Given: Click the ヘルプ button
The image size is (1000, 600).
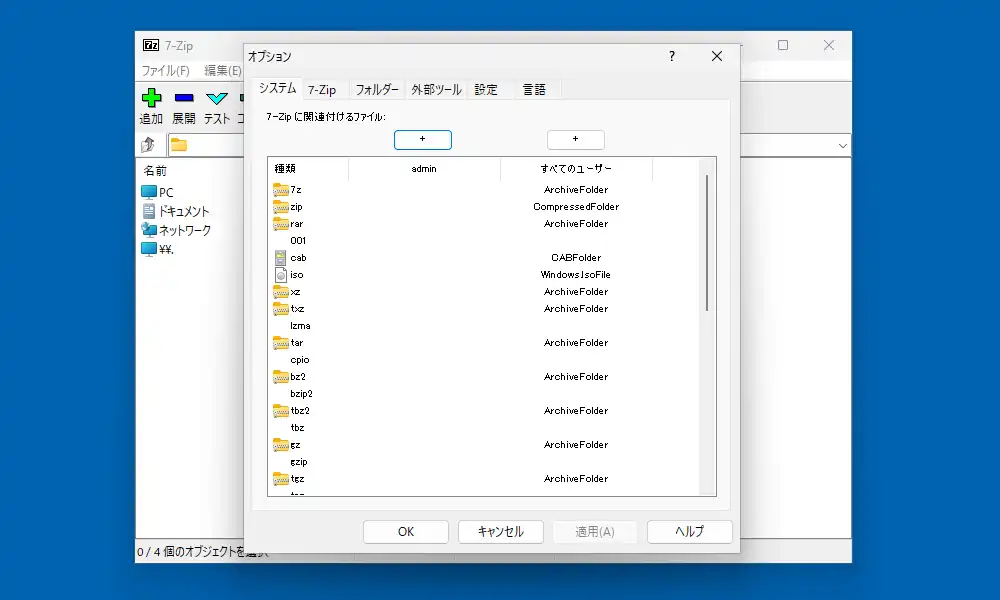Looking at the screenshot, I should (689, 532).
